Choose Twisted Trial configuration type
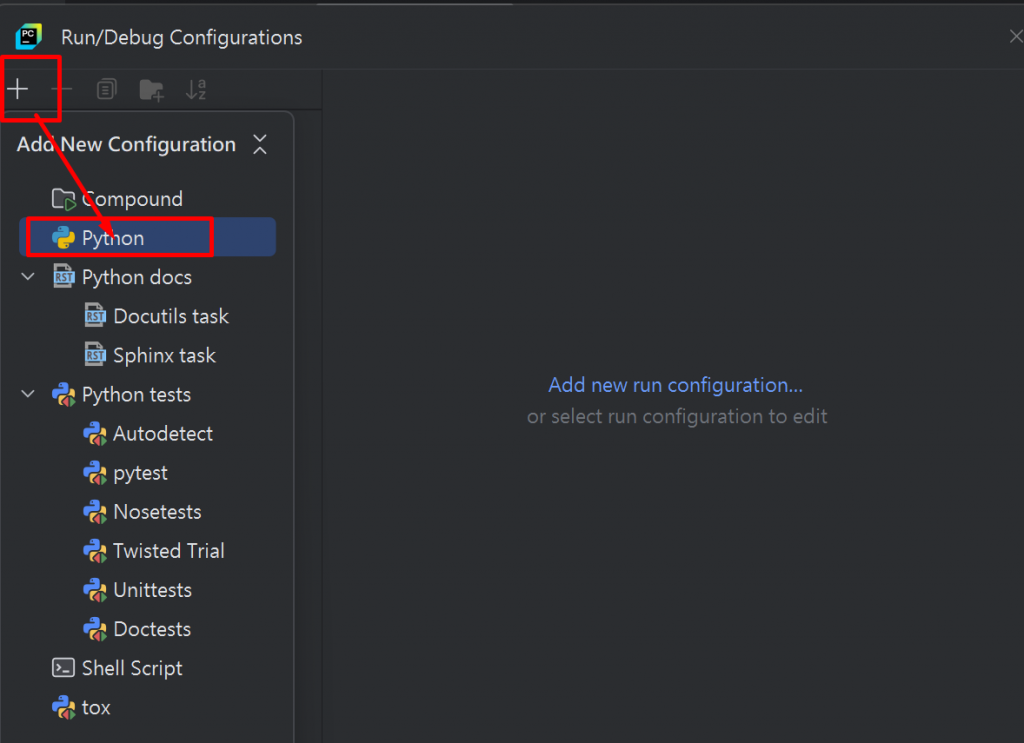Viewport: 1024px width, 743px height. (x=169, y=552)
